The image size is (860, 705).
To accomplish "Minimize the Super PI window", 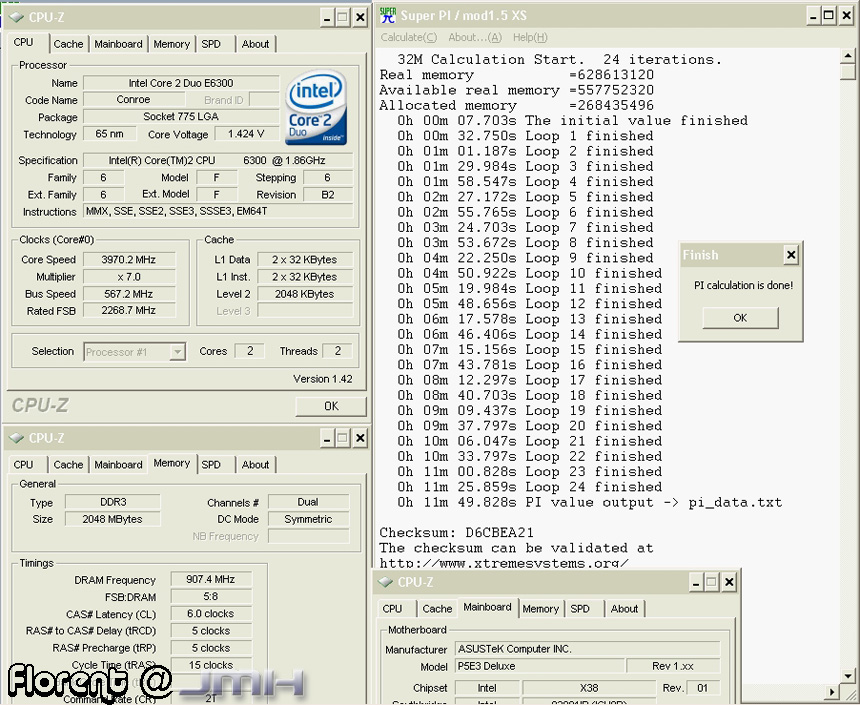I will point(813,15).
